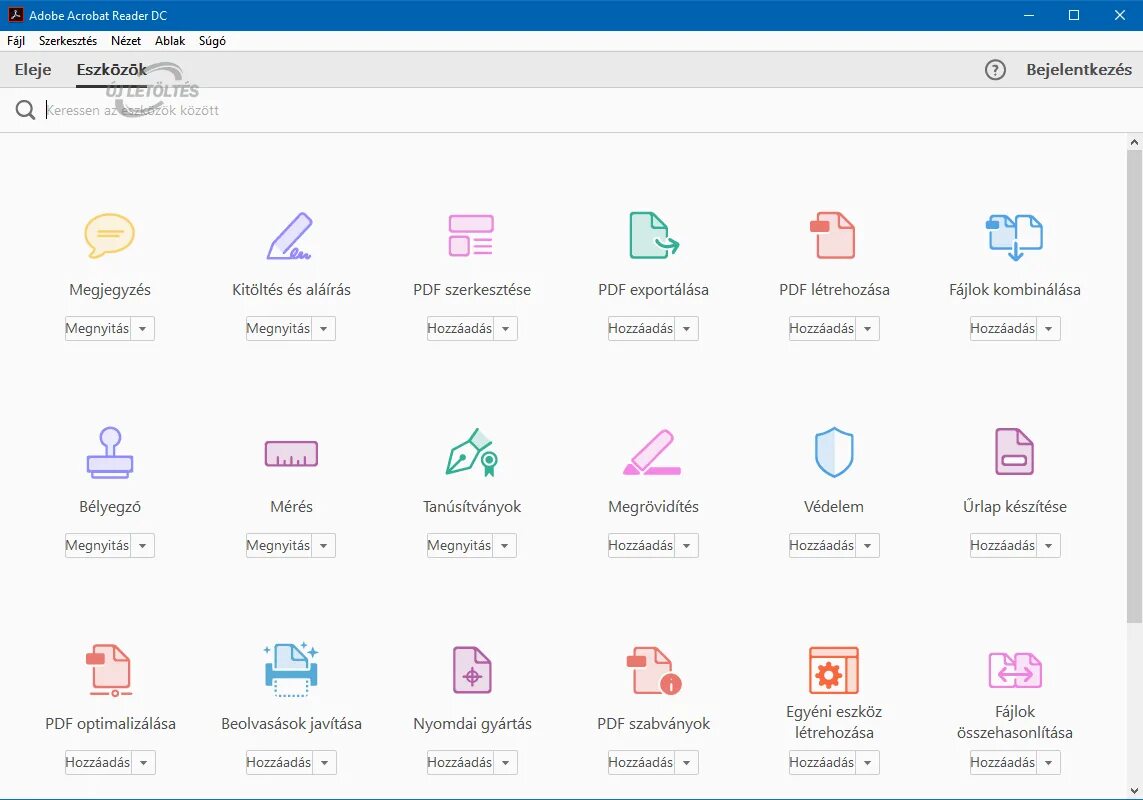Open the Ablak menu
The width and height of the screenshot is (1143, 800).
(x=170, y=41)
